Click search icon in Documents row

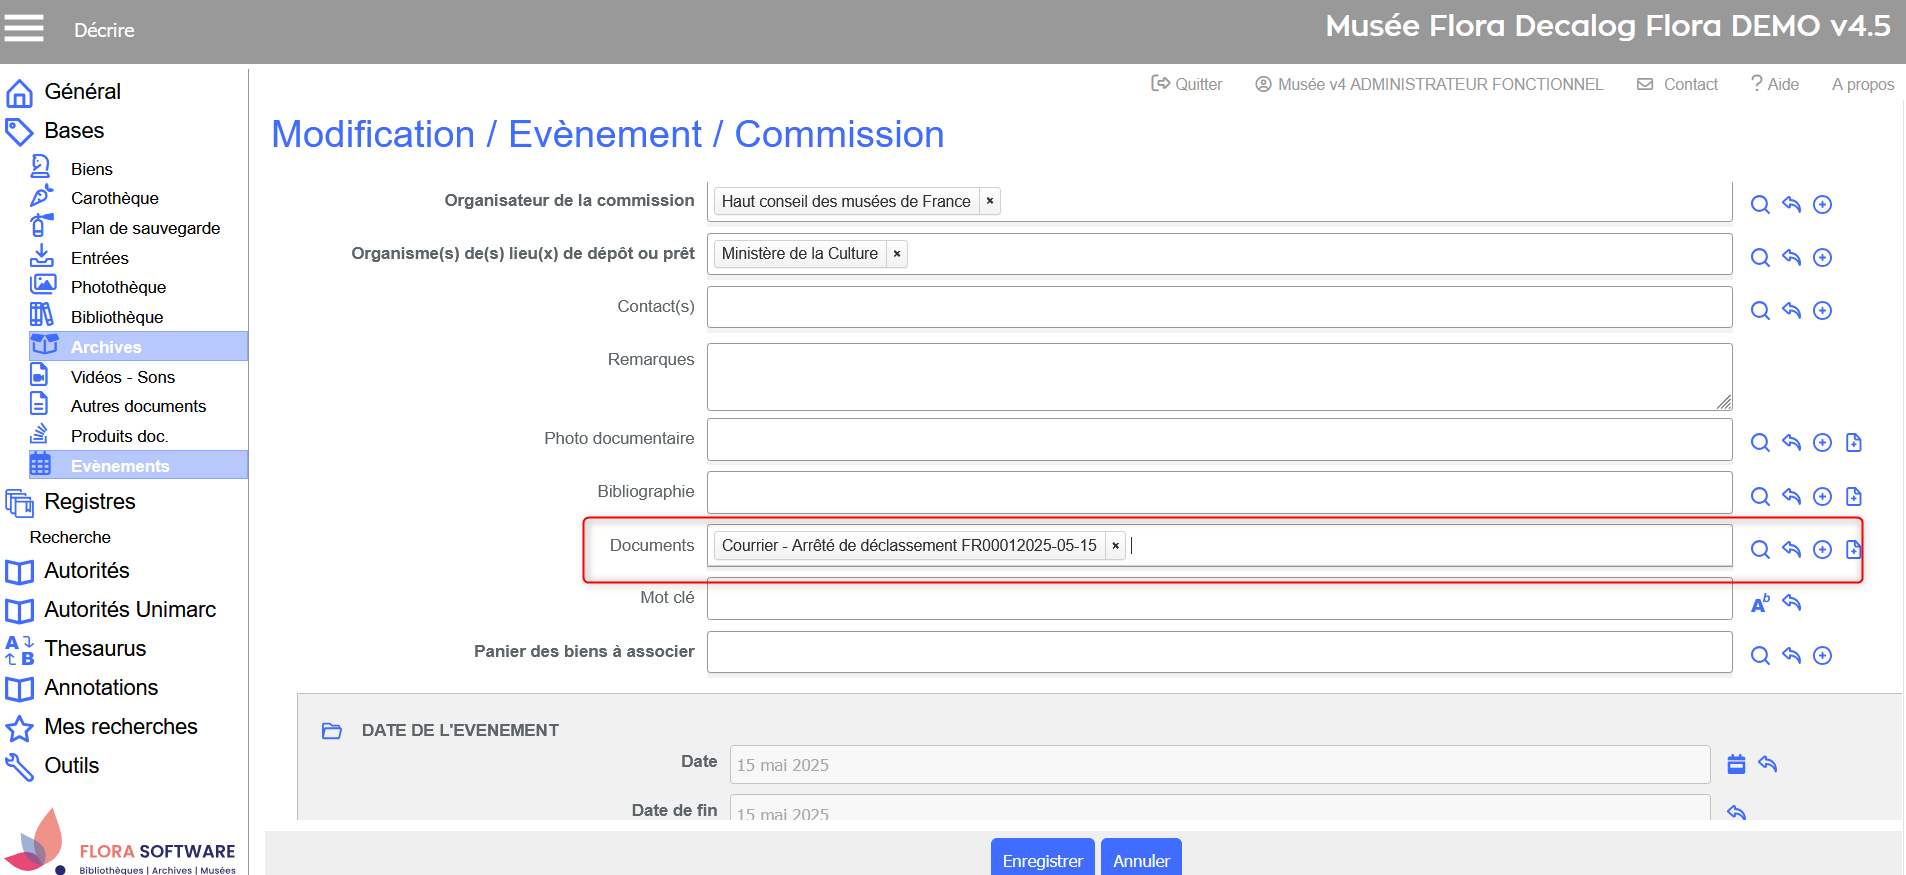tap(1760, 550)
